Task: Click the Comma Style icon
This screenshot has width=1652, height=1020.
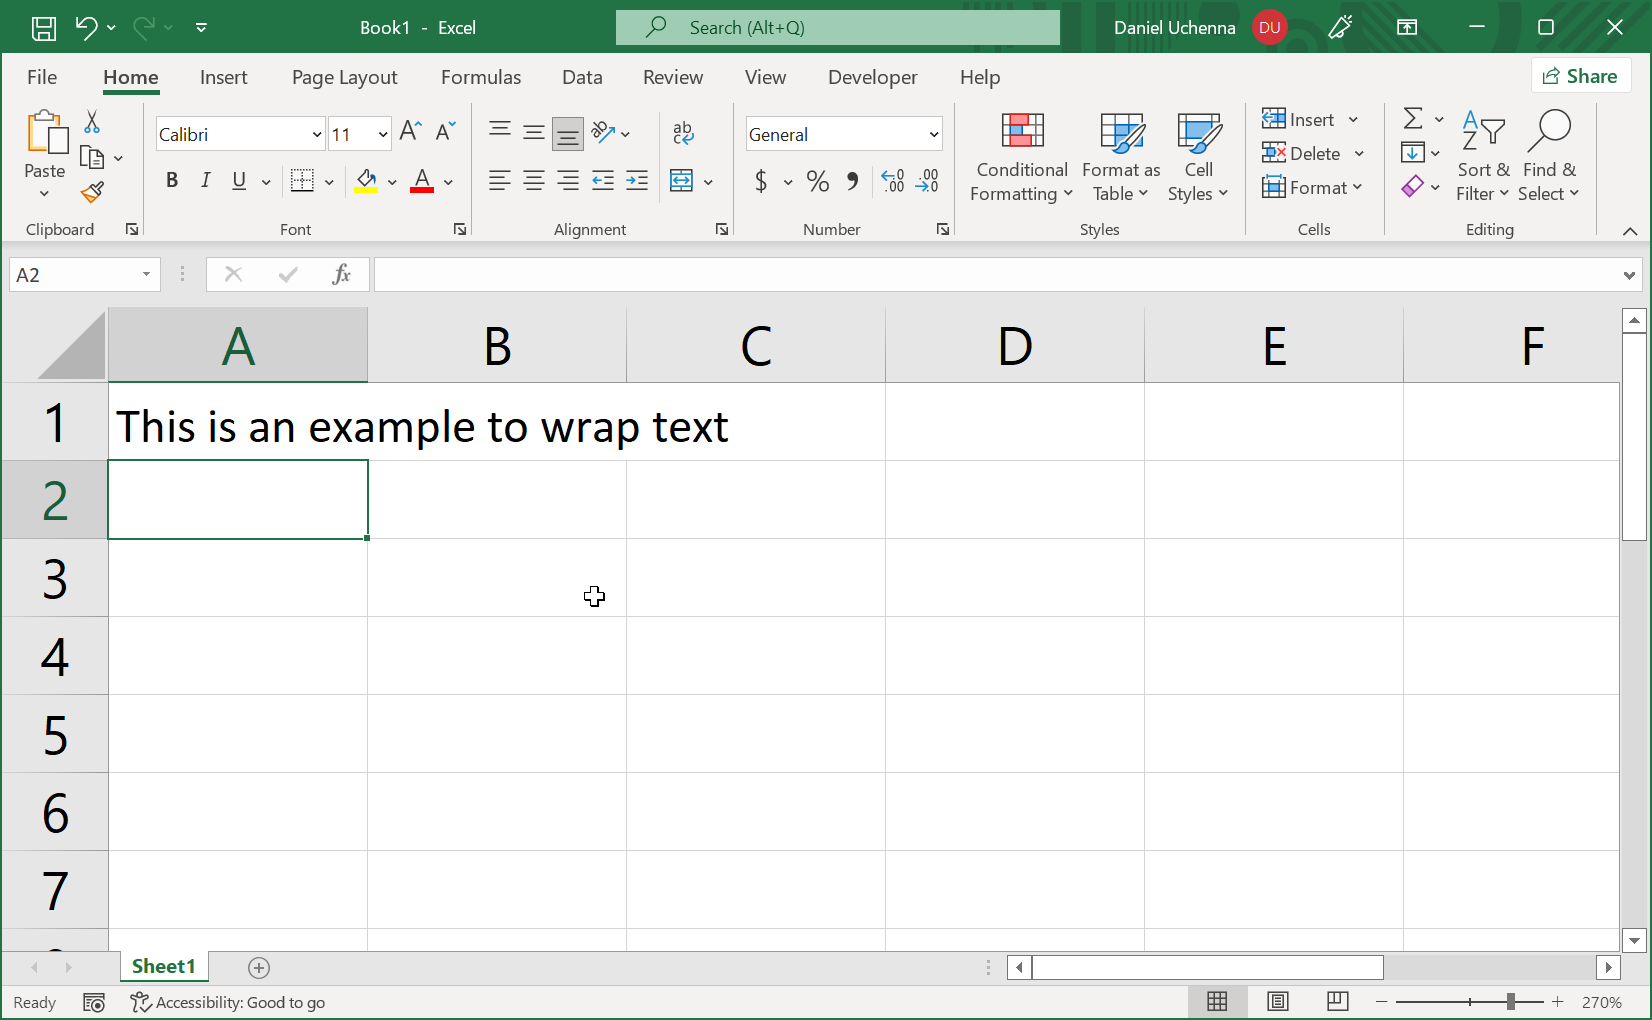Action: (x=852, y=181)
